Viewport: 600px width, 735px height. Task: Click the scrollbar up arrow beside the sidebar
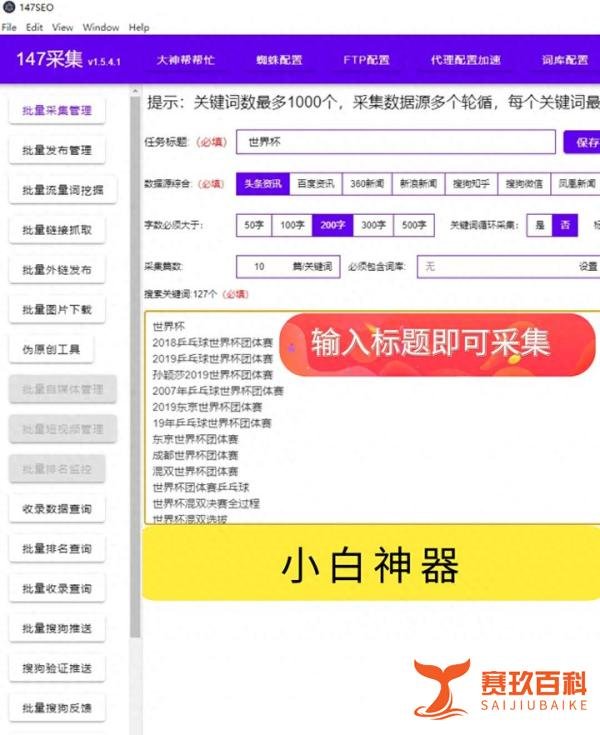[135, 91]
